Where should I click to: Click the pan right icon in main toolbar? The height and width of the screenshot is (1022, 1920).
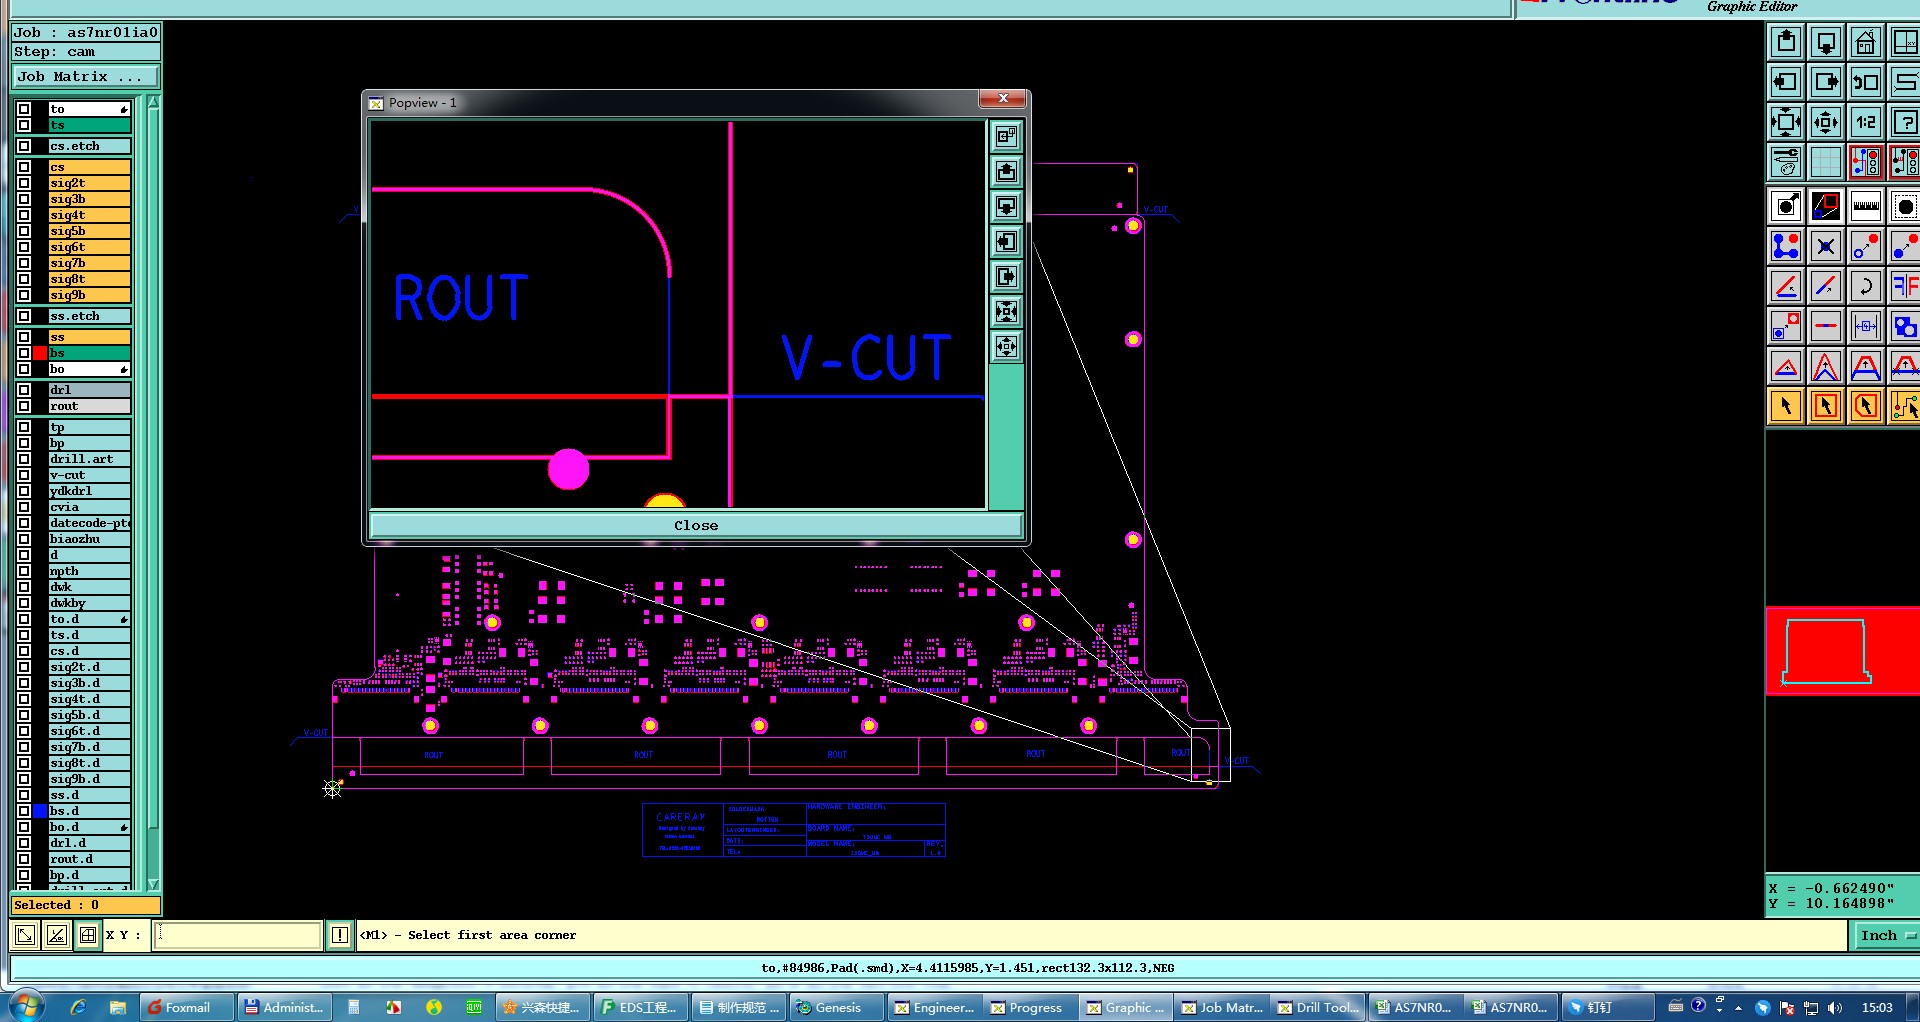coord(1826,82)
